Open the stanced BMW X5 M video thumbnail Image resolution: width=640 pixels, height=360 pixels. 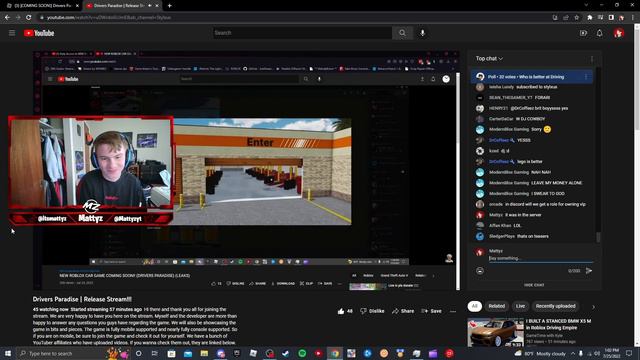point(496,333)
